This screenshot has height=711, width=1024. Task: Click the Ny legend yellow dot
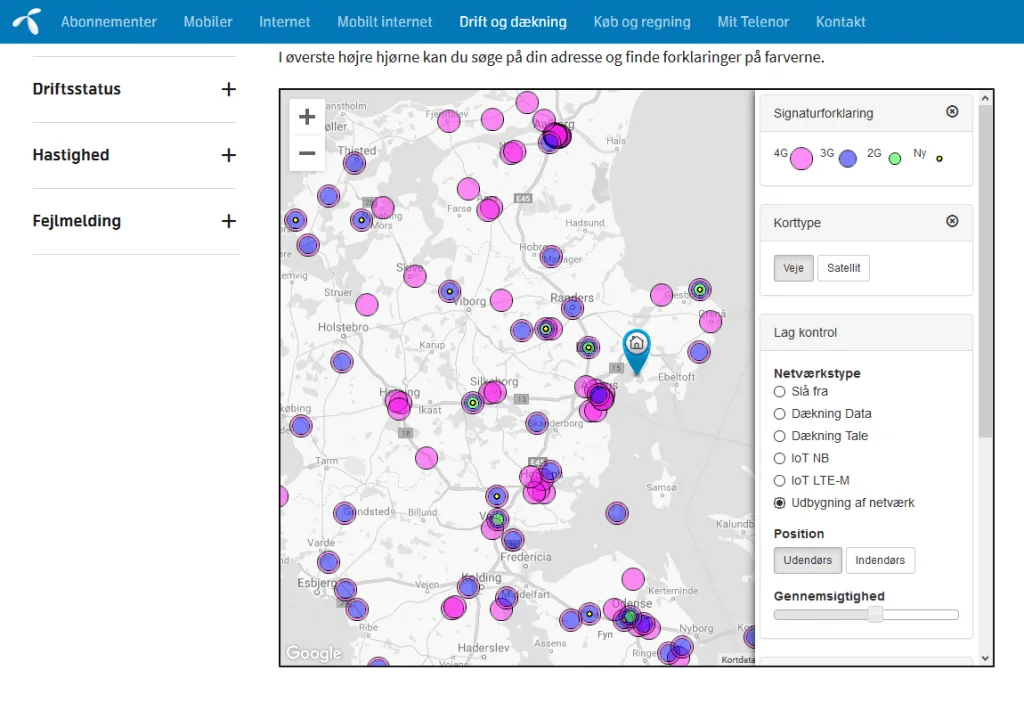(939, 159)
